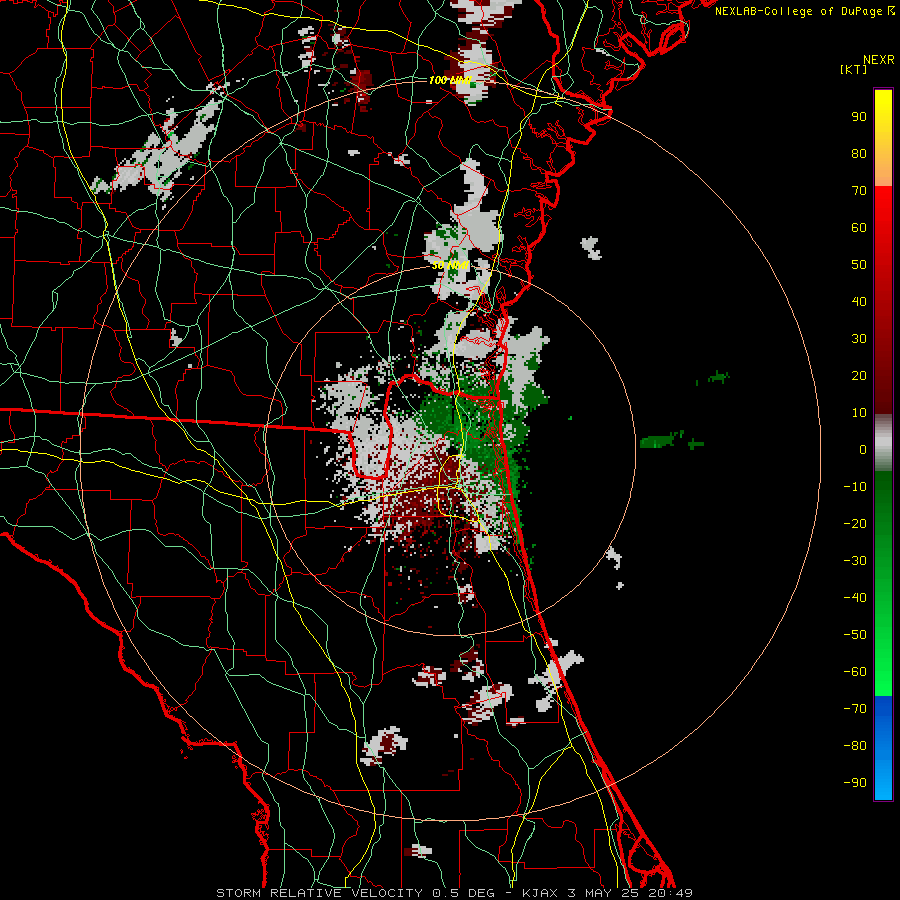
Task: Click the -10 value on the velocity scale
Action: coord(855,487)
